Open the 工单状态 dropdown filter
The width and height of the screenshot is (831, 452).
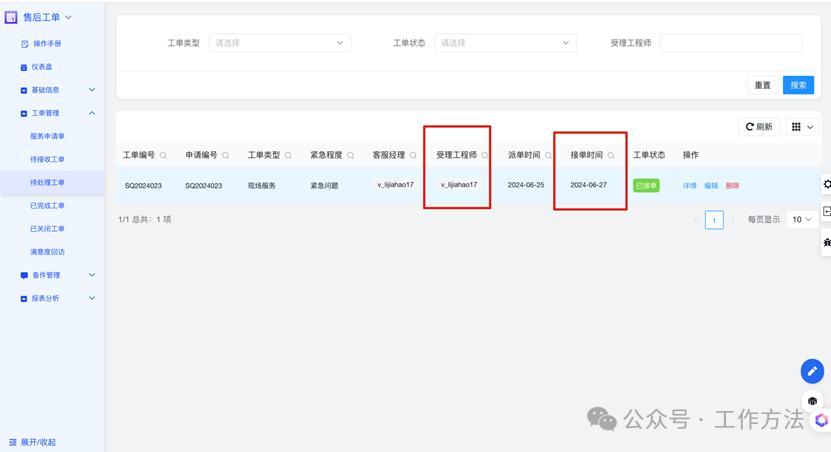(505, 43)
